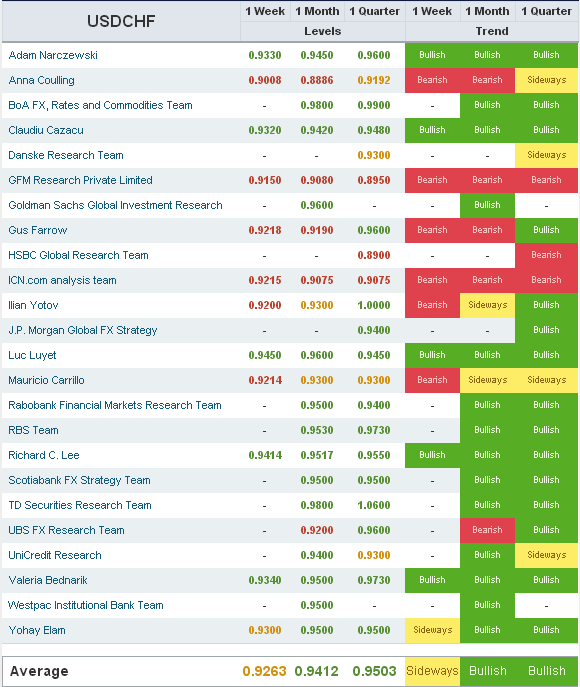
Task: Open Westpac Institutional Bank Team link
Action: coord(86,605)
